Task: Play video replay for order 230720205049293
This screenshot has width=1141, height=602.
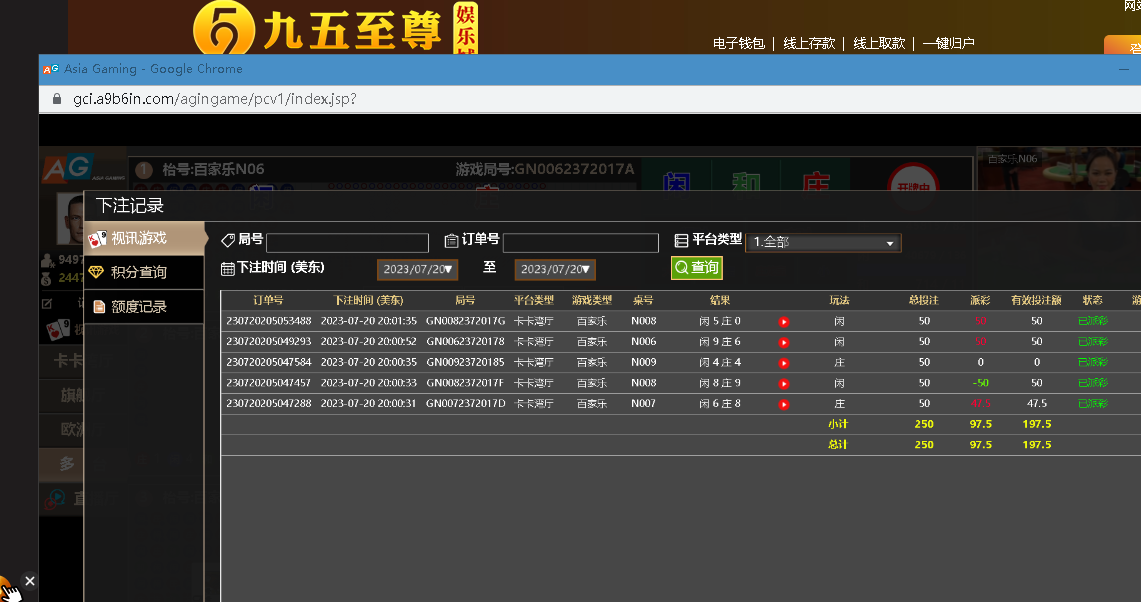Action: (x=784, y=342)
